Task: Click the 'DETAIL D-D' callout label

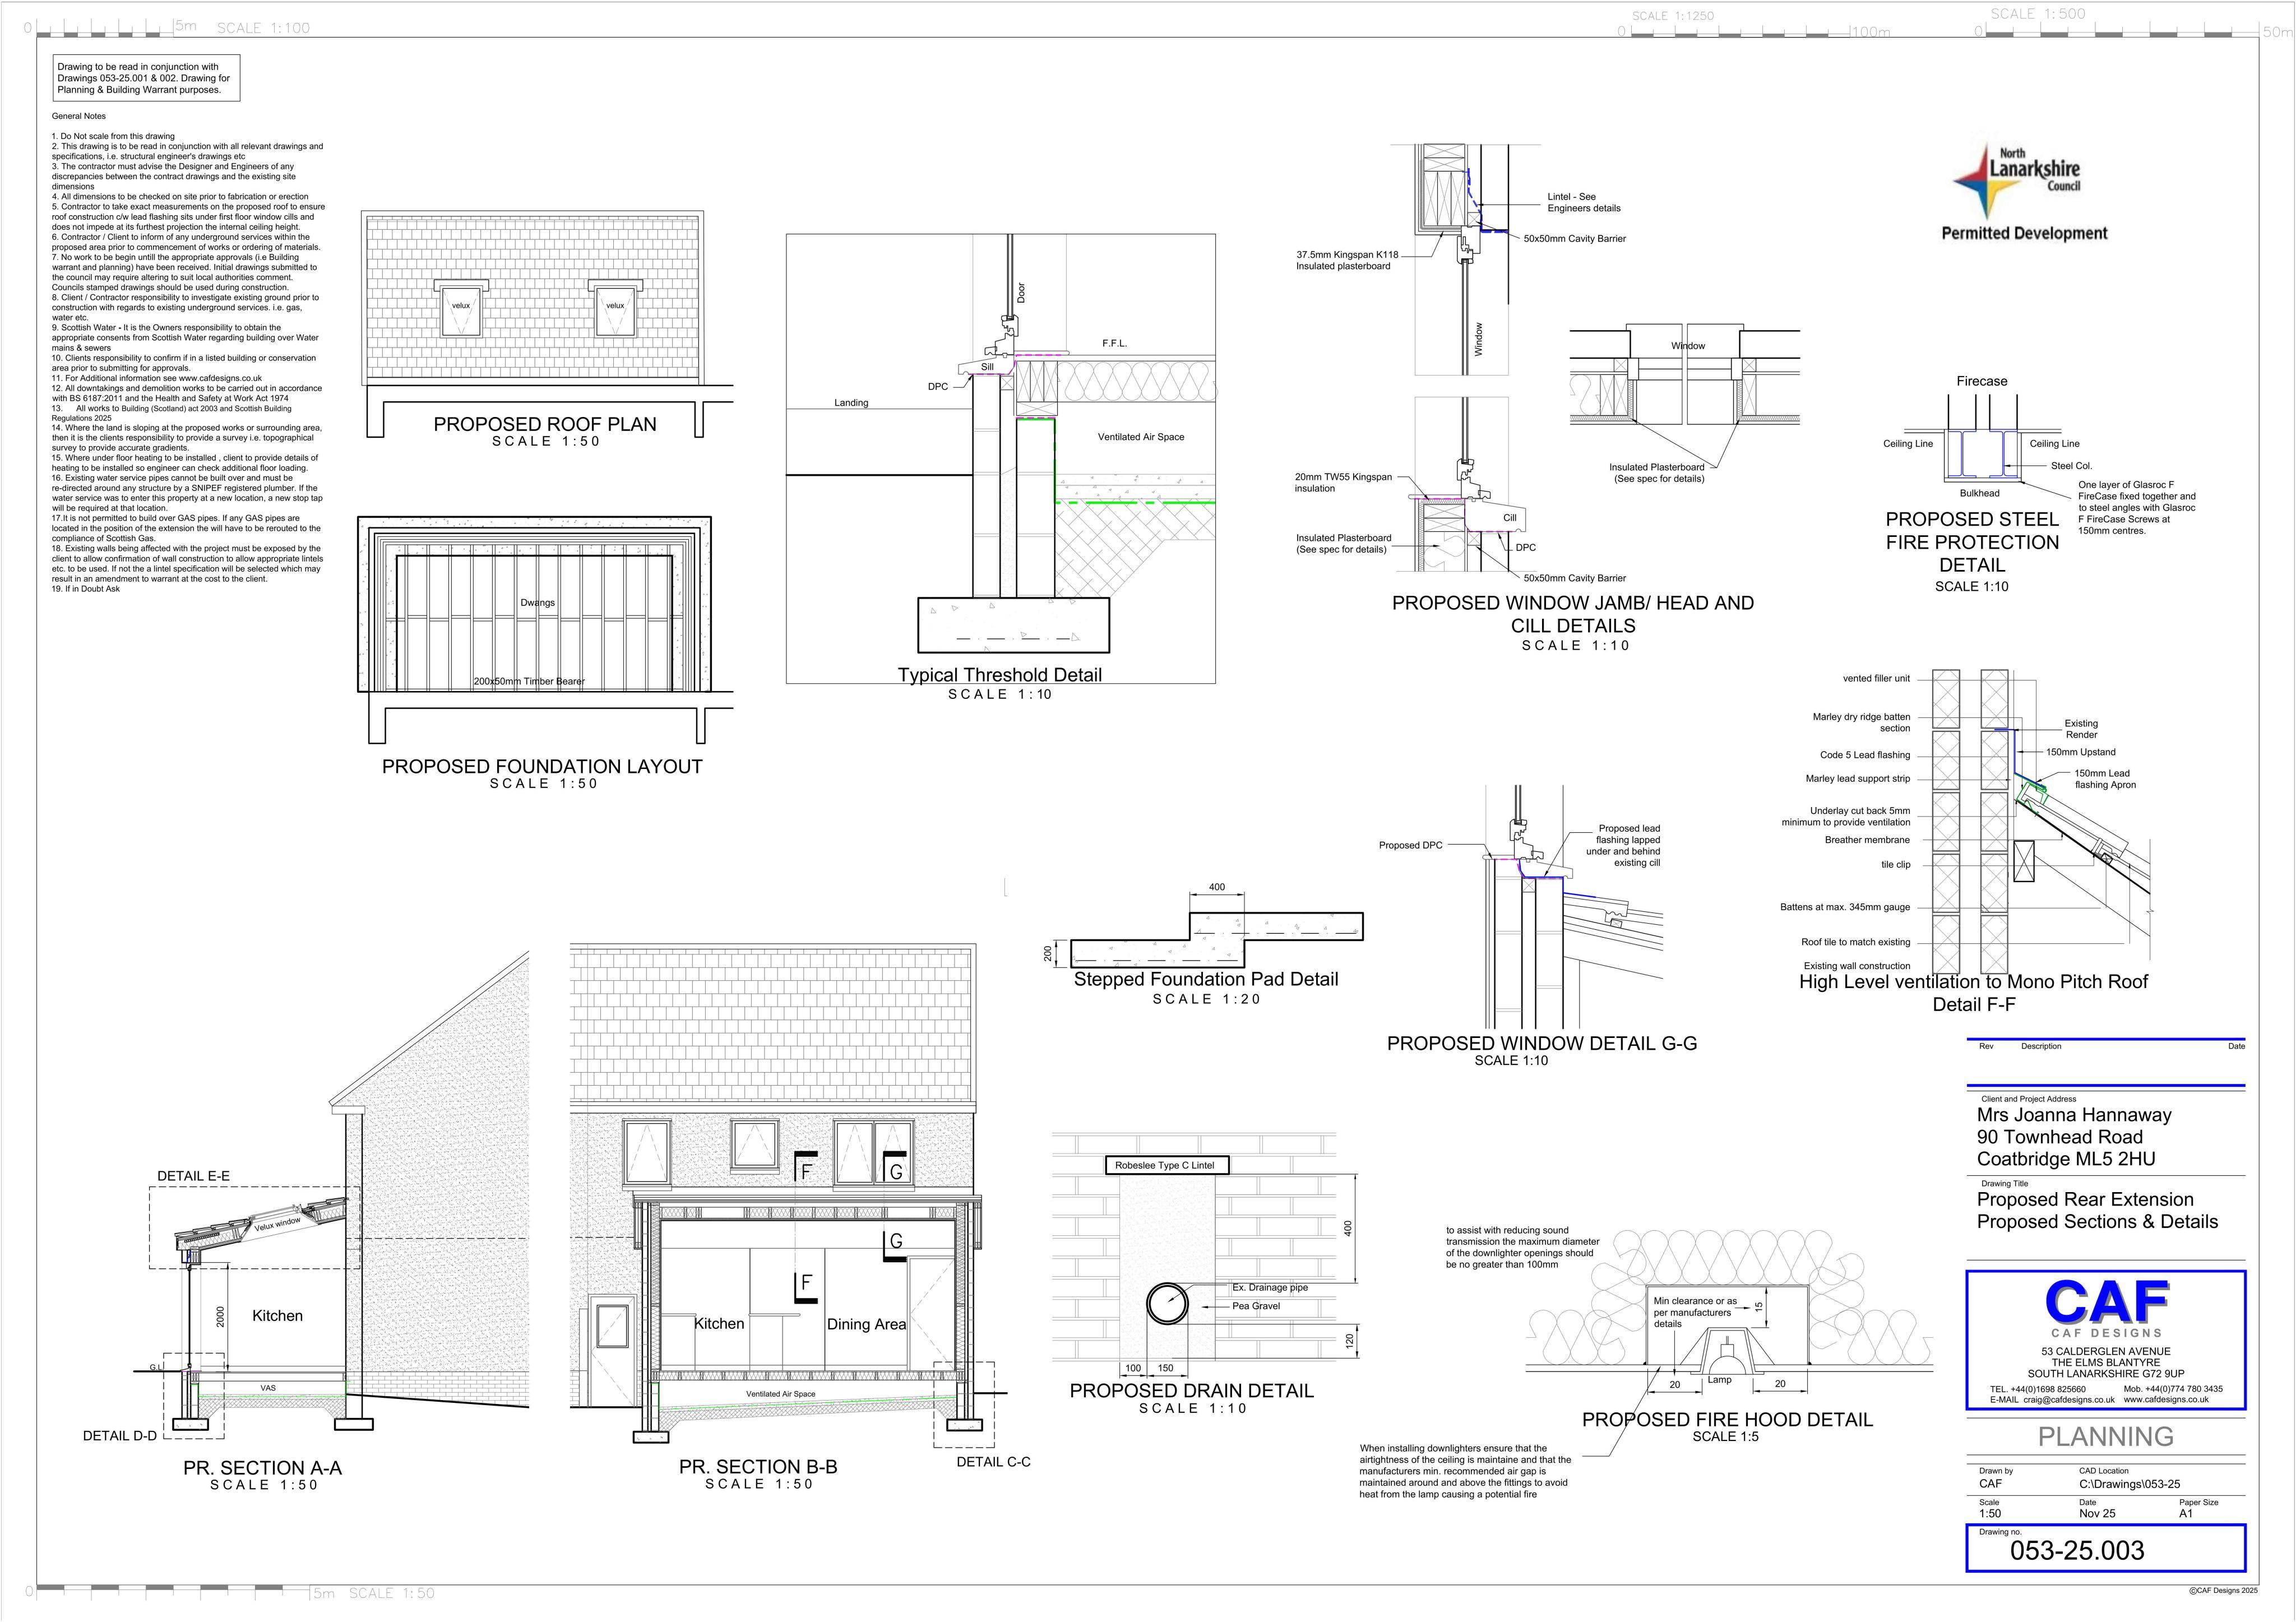Action: 120,1436
